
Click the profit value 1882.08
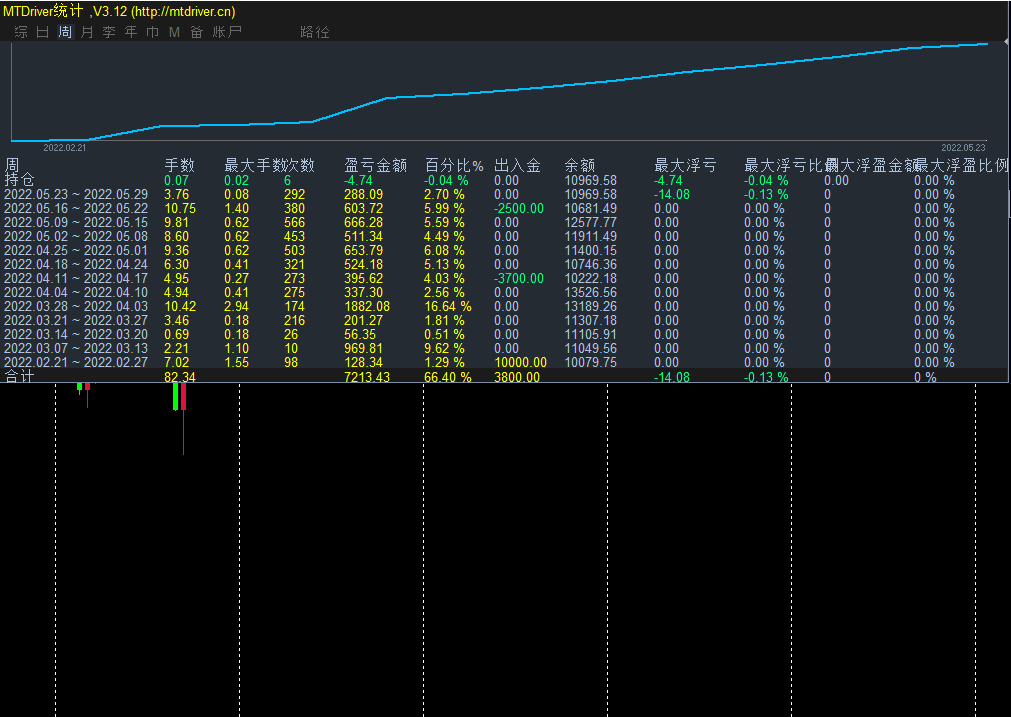(367, 306)
